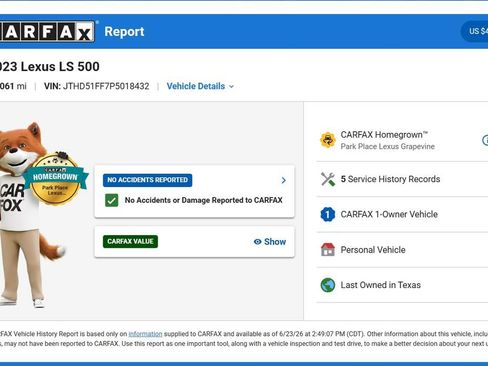This screenshot has width=488, height=366.
Task: Open accident details with the chevron arrow
Action: coord(284,180)
